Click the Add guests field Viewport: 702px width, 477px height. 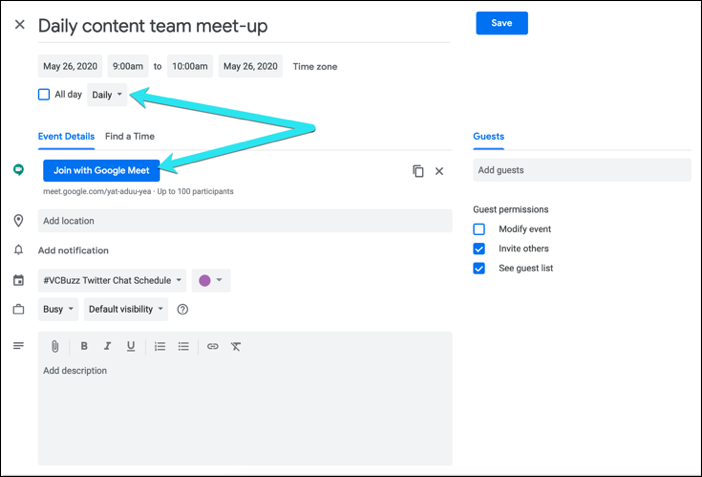coord(582,170)
